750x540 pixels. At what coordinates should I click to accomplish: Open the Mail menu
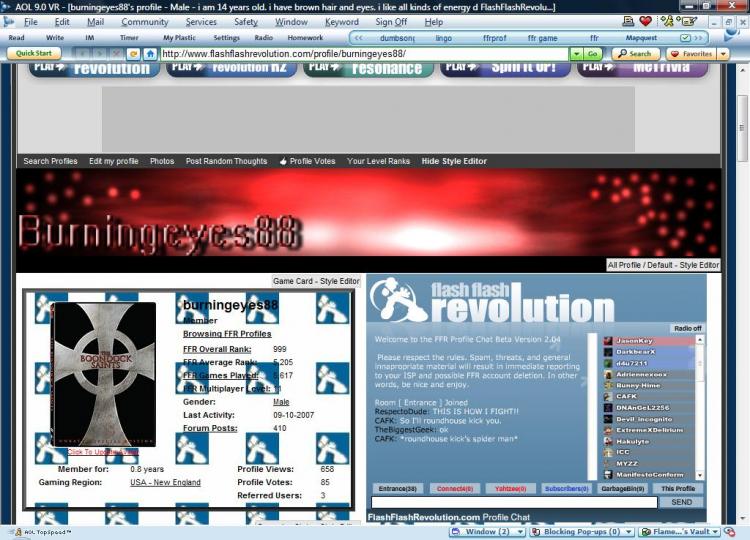click(x=95, y=22)
